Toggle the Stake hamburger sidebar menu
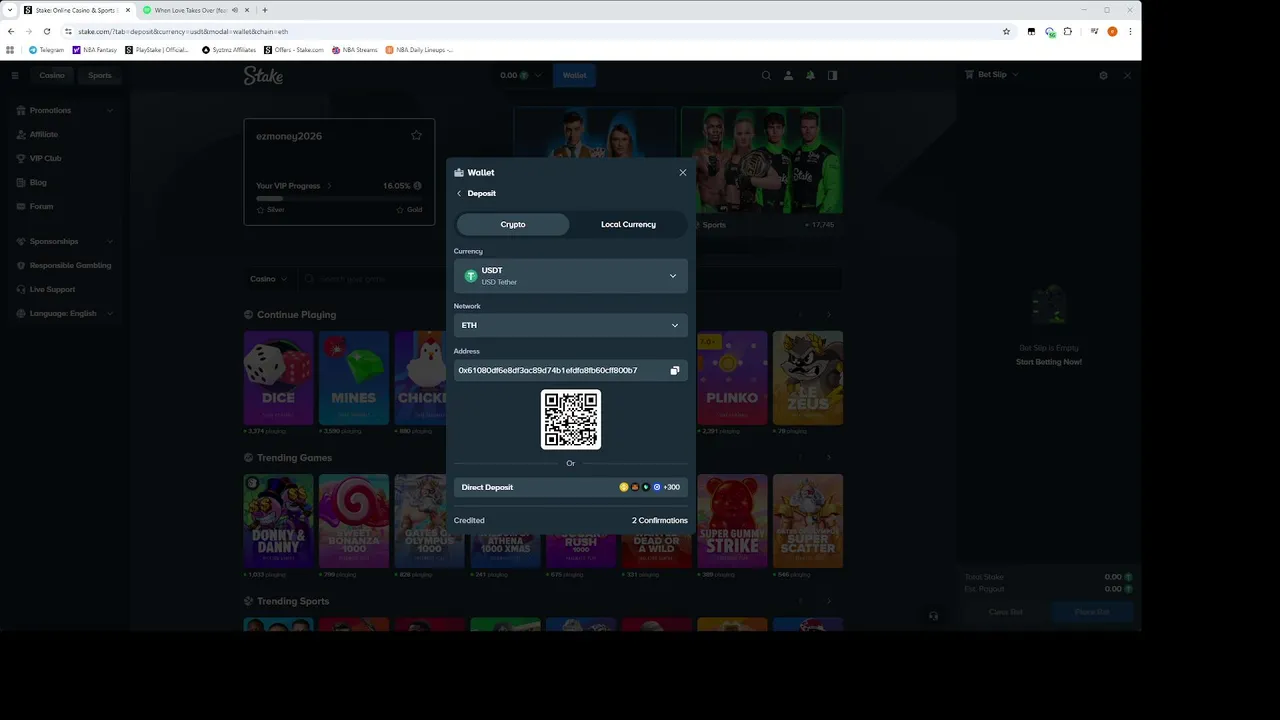Viewport: 1280px width, 720px height. [15, 75]
